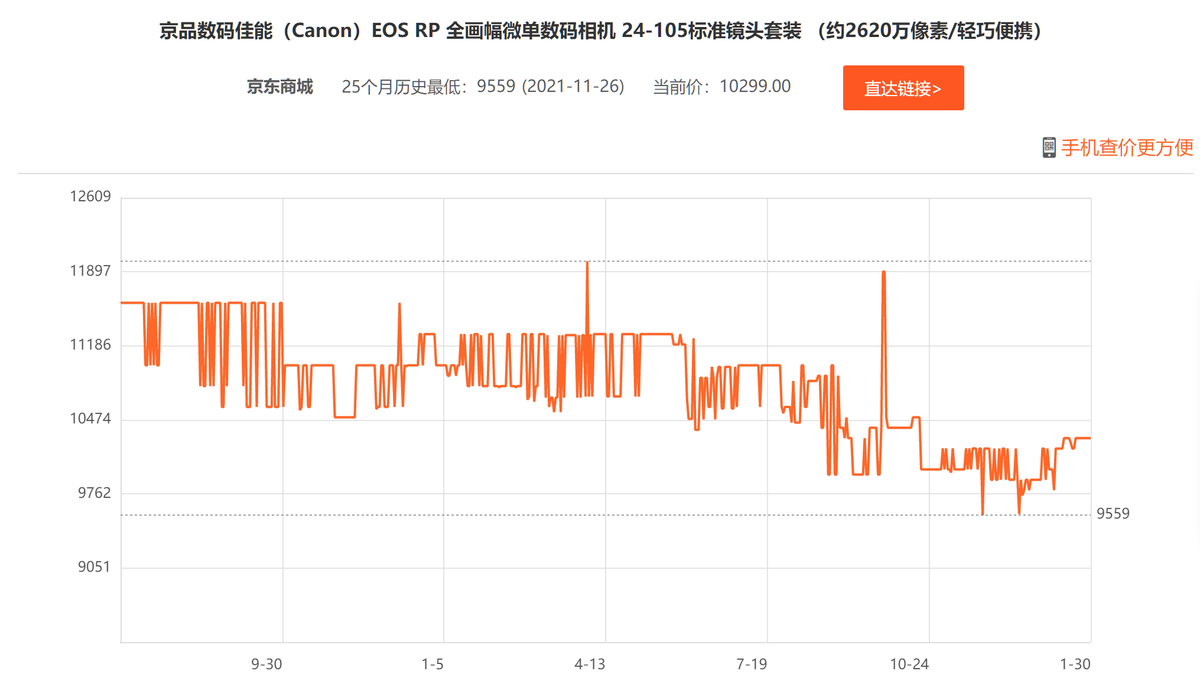The image size is (1200, 698).
Task: Click the 10-24 date axis label
Action: coord(910,663)
